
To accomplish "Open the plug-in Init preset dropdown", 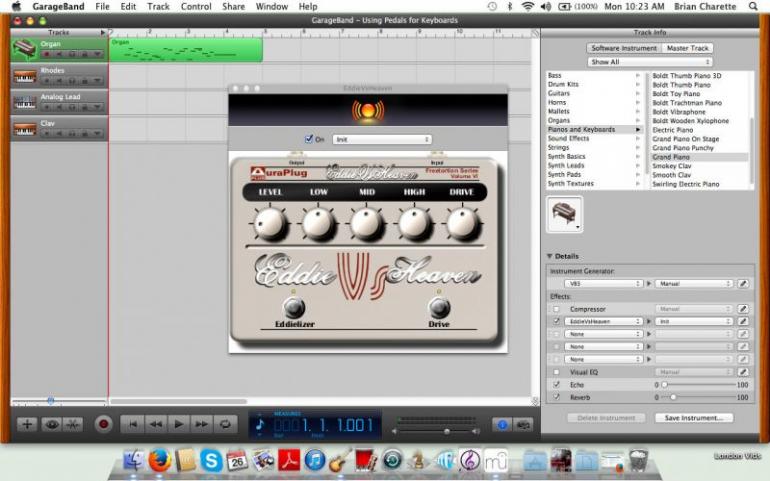I will tap(382, 140).
